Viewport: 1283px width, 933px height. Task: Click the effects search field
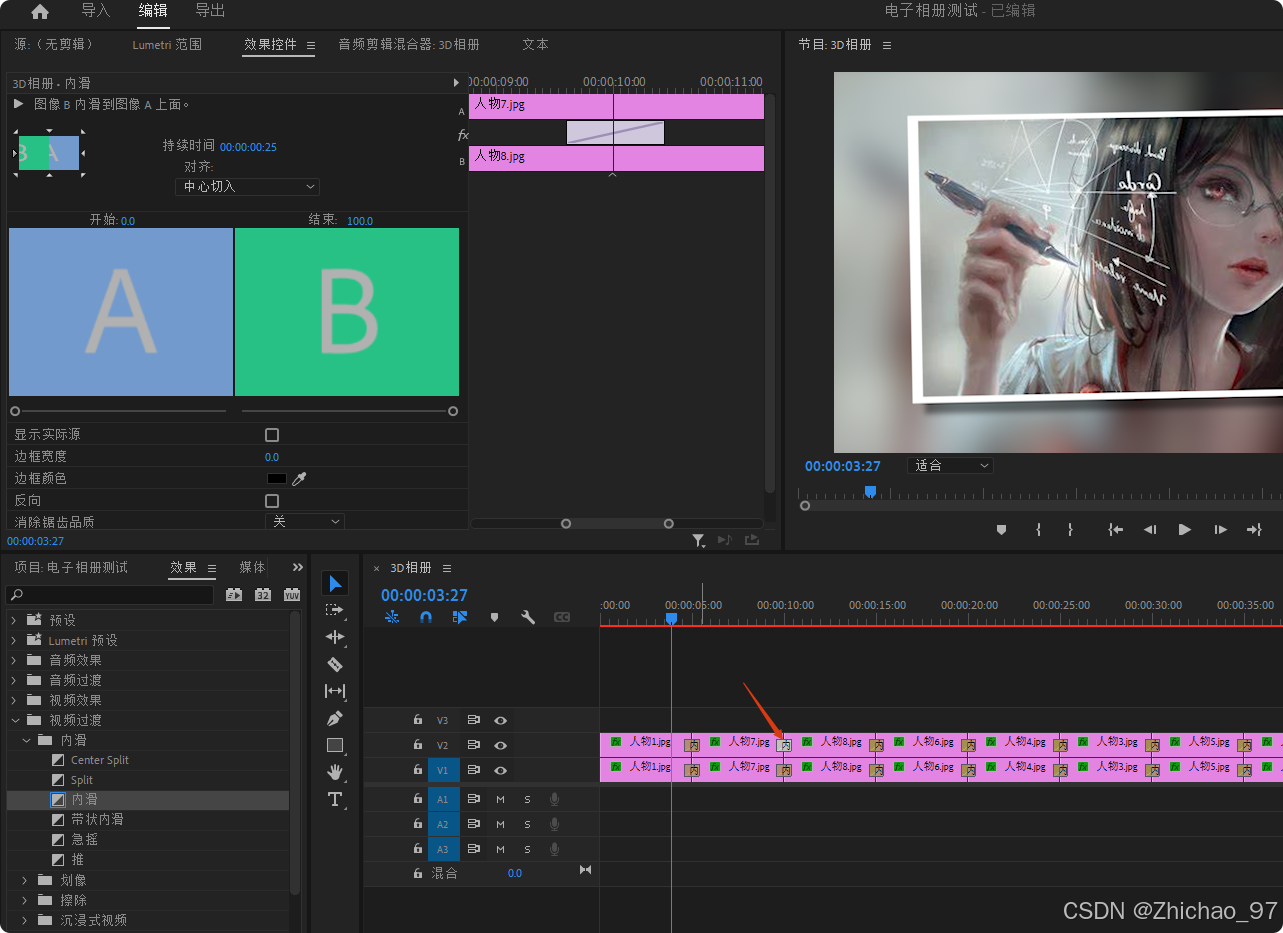point(110,595)
